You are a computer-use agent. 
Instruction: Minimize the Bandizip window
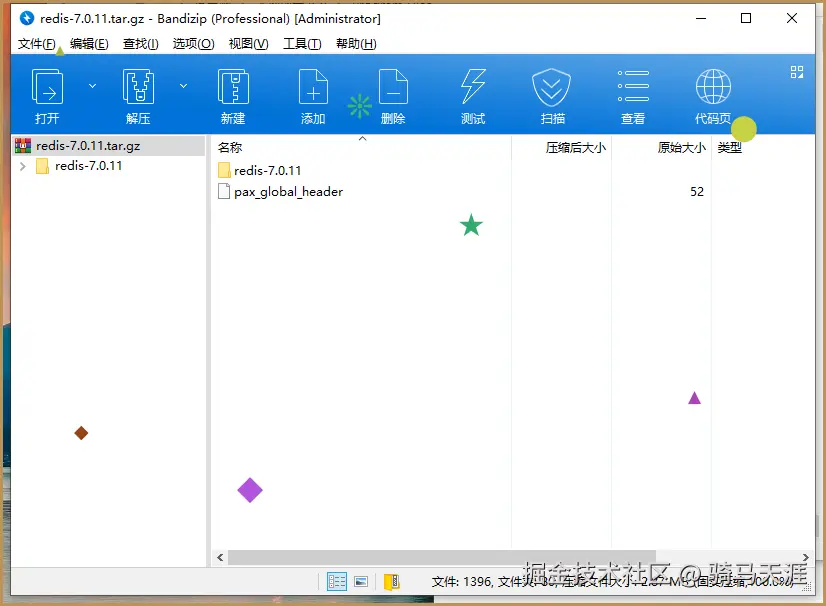pos(701,18)
